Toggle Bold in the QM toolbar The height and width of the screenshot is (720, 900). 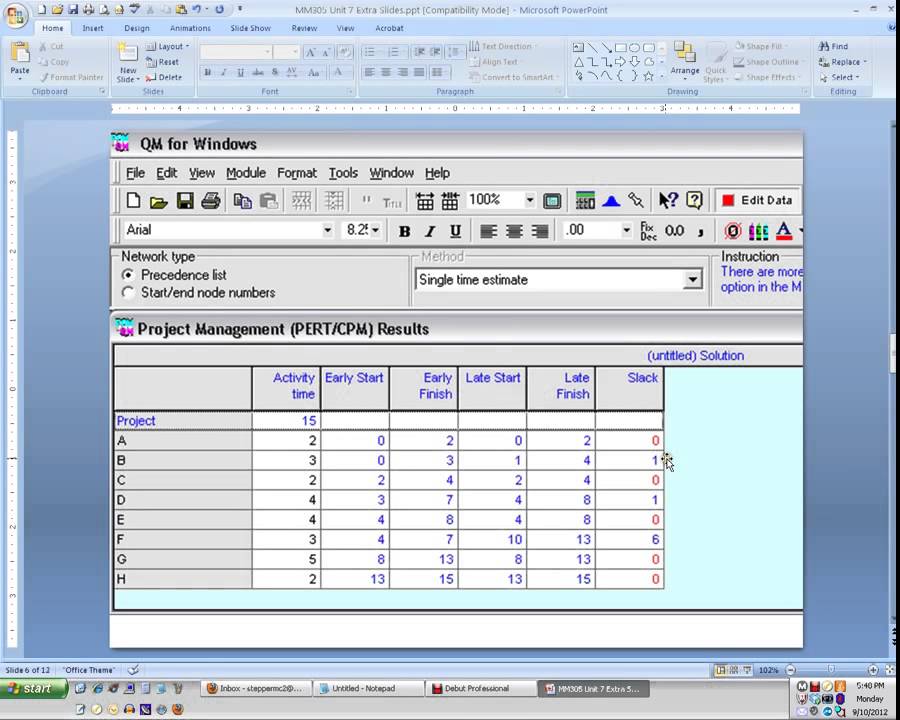point(404,231)
